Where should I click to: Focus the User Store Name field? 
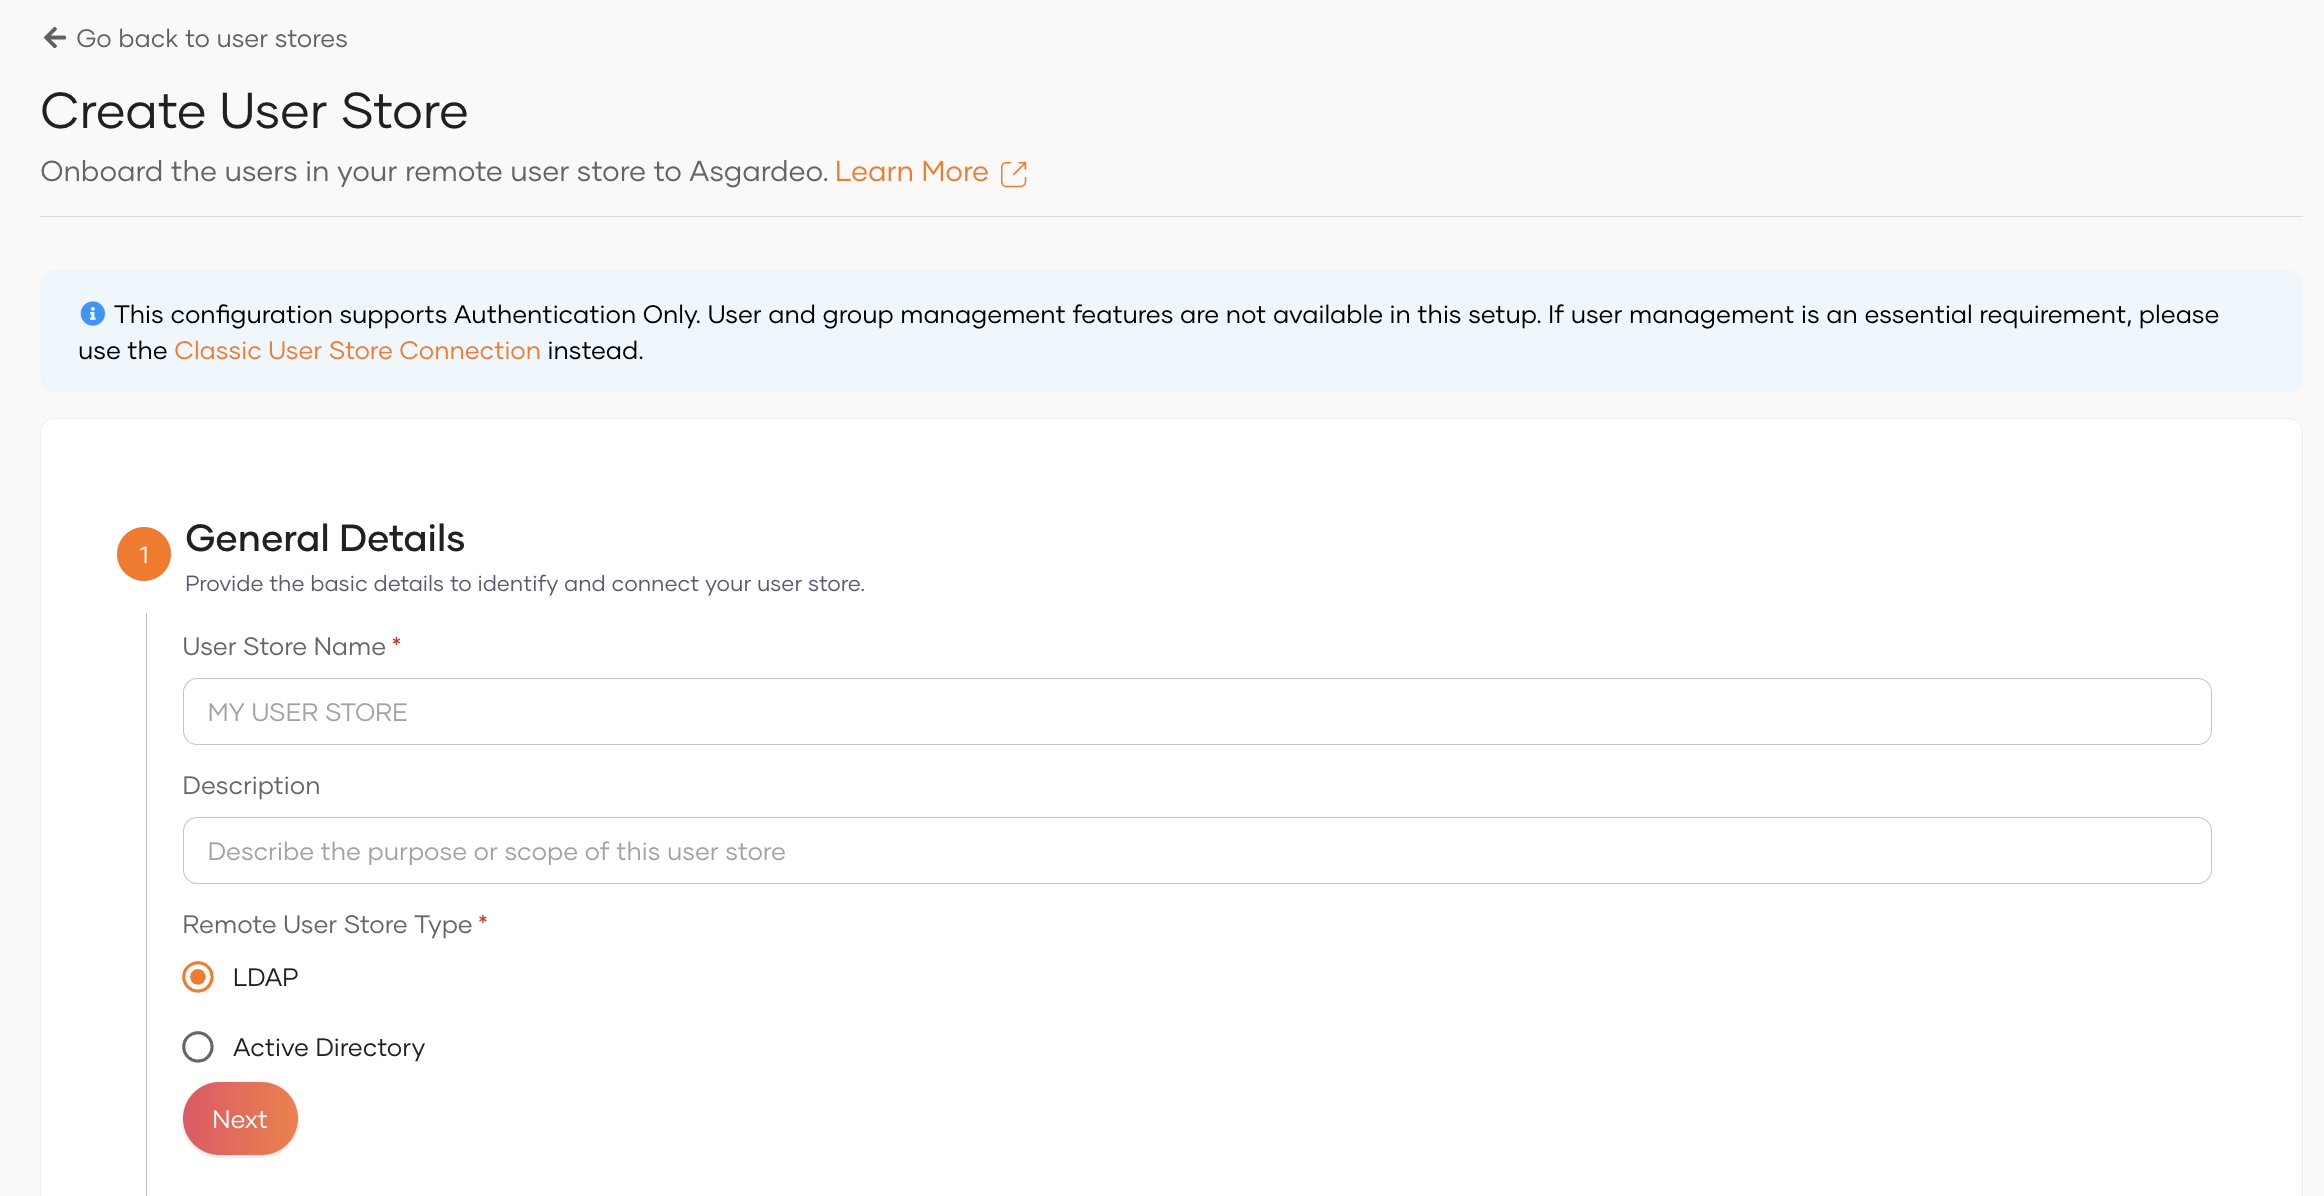(1197, 712)
